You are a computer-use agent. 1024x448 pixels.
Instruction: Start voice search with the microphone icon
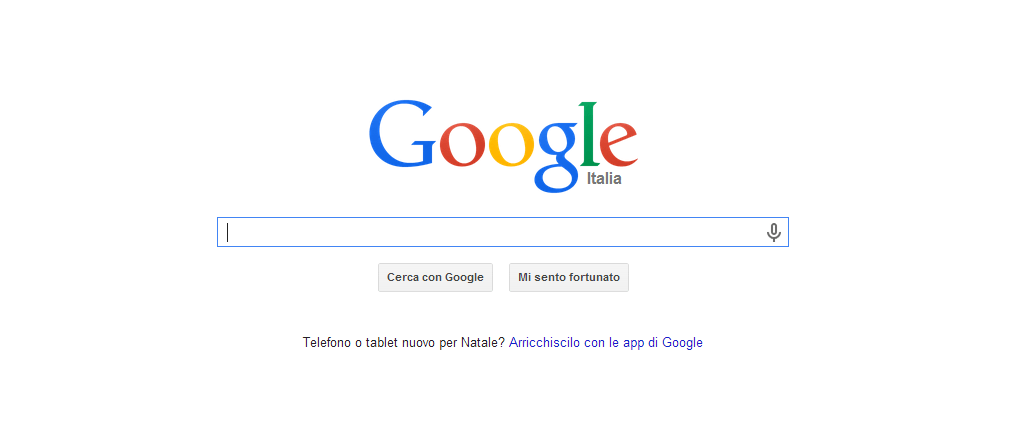click(774, 232)
